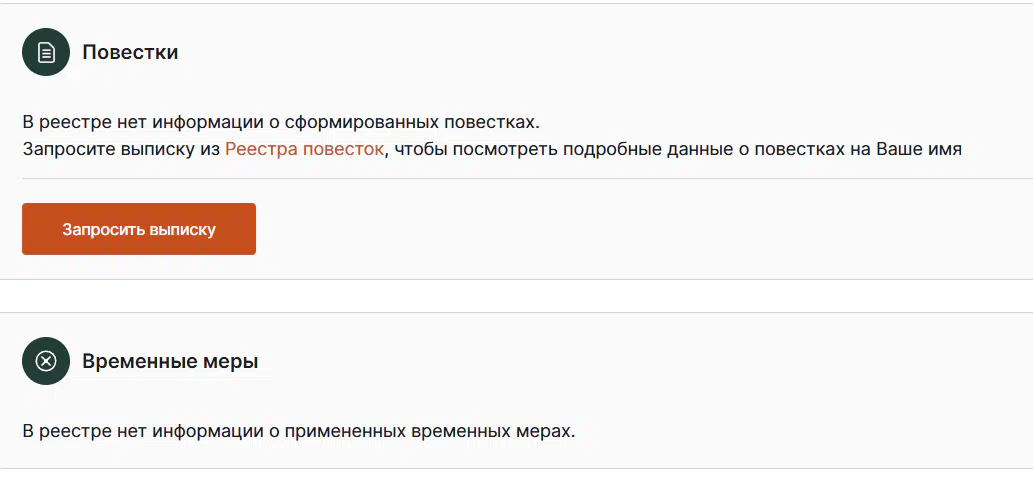This screenshot has height=484, width=1033.
Task: Select the Временные меры section heading
Action: pyautogui.click(x=170, y=361)
